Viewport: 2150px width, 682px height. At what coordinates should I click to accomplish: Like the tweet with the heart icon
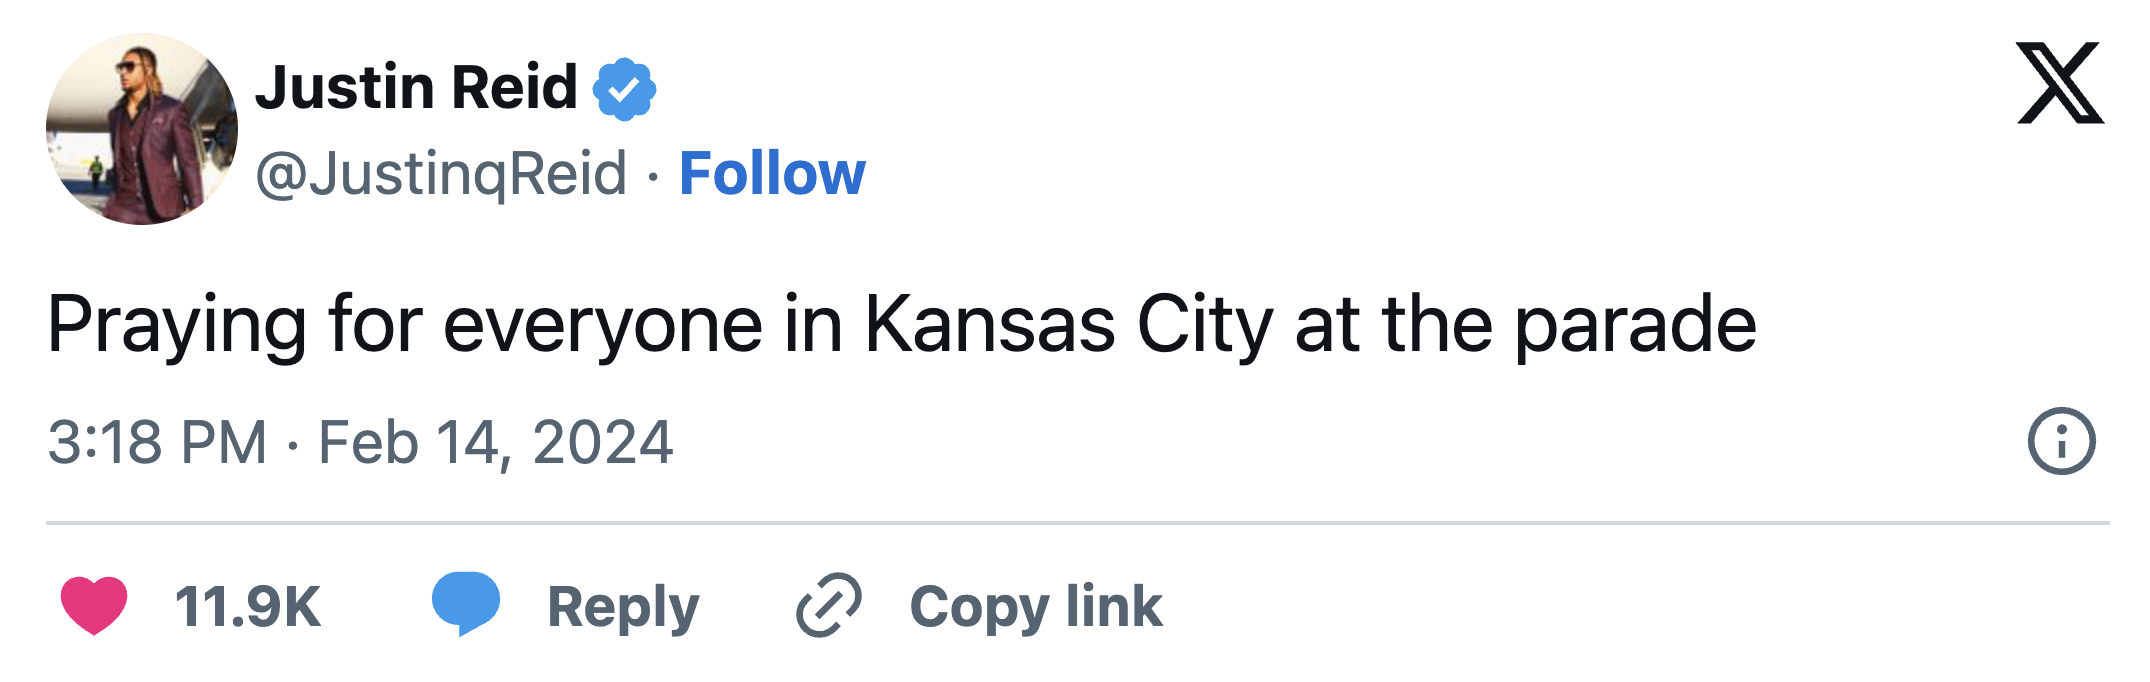click(94, 605)
